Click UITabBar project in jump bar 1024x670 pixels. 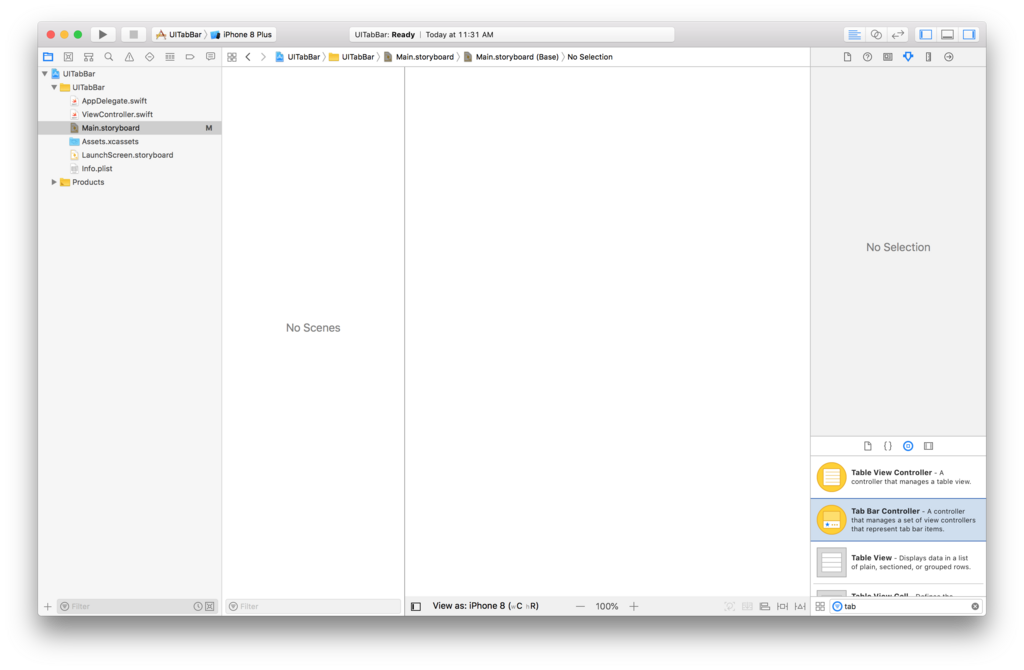pyautogui.click(x=298, y=57)
